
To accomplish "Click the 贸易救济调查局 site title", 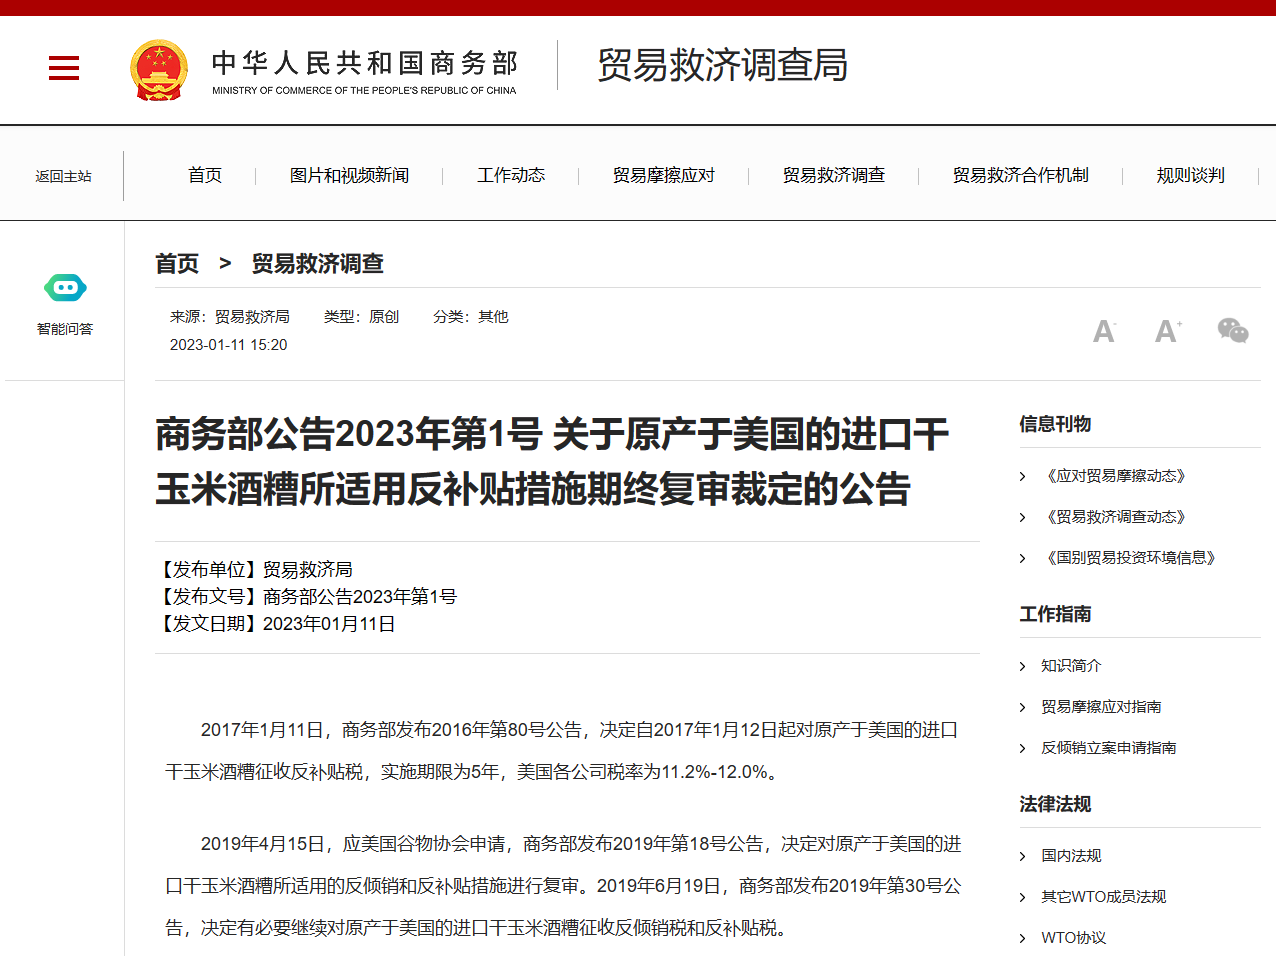I will click(x=722, y=66).
